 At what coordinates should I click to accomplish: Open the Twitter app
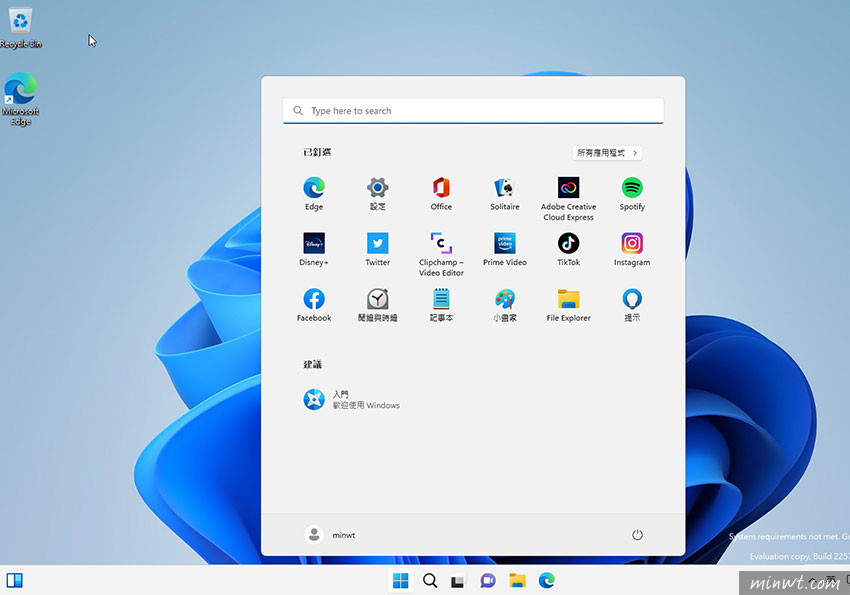coord(377,249)
